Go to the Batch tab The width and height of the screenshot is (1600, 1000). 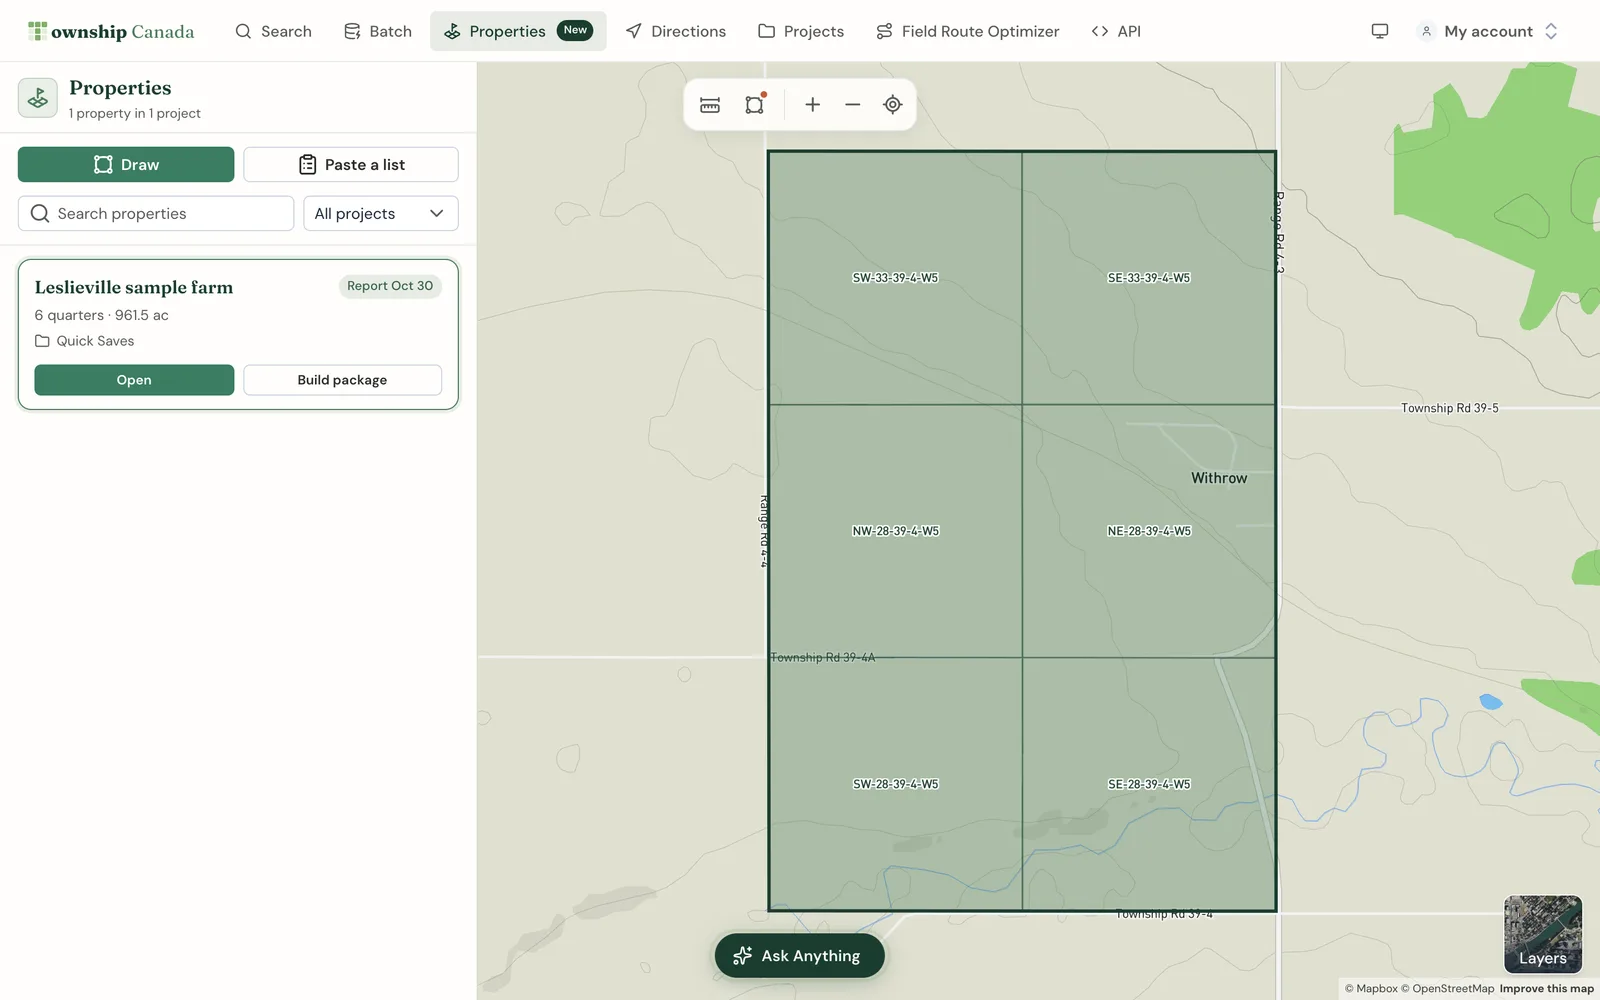click(378, 31)
